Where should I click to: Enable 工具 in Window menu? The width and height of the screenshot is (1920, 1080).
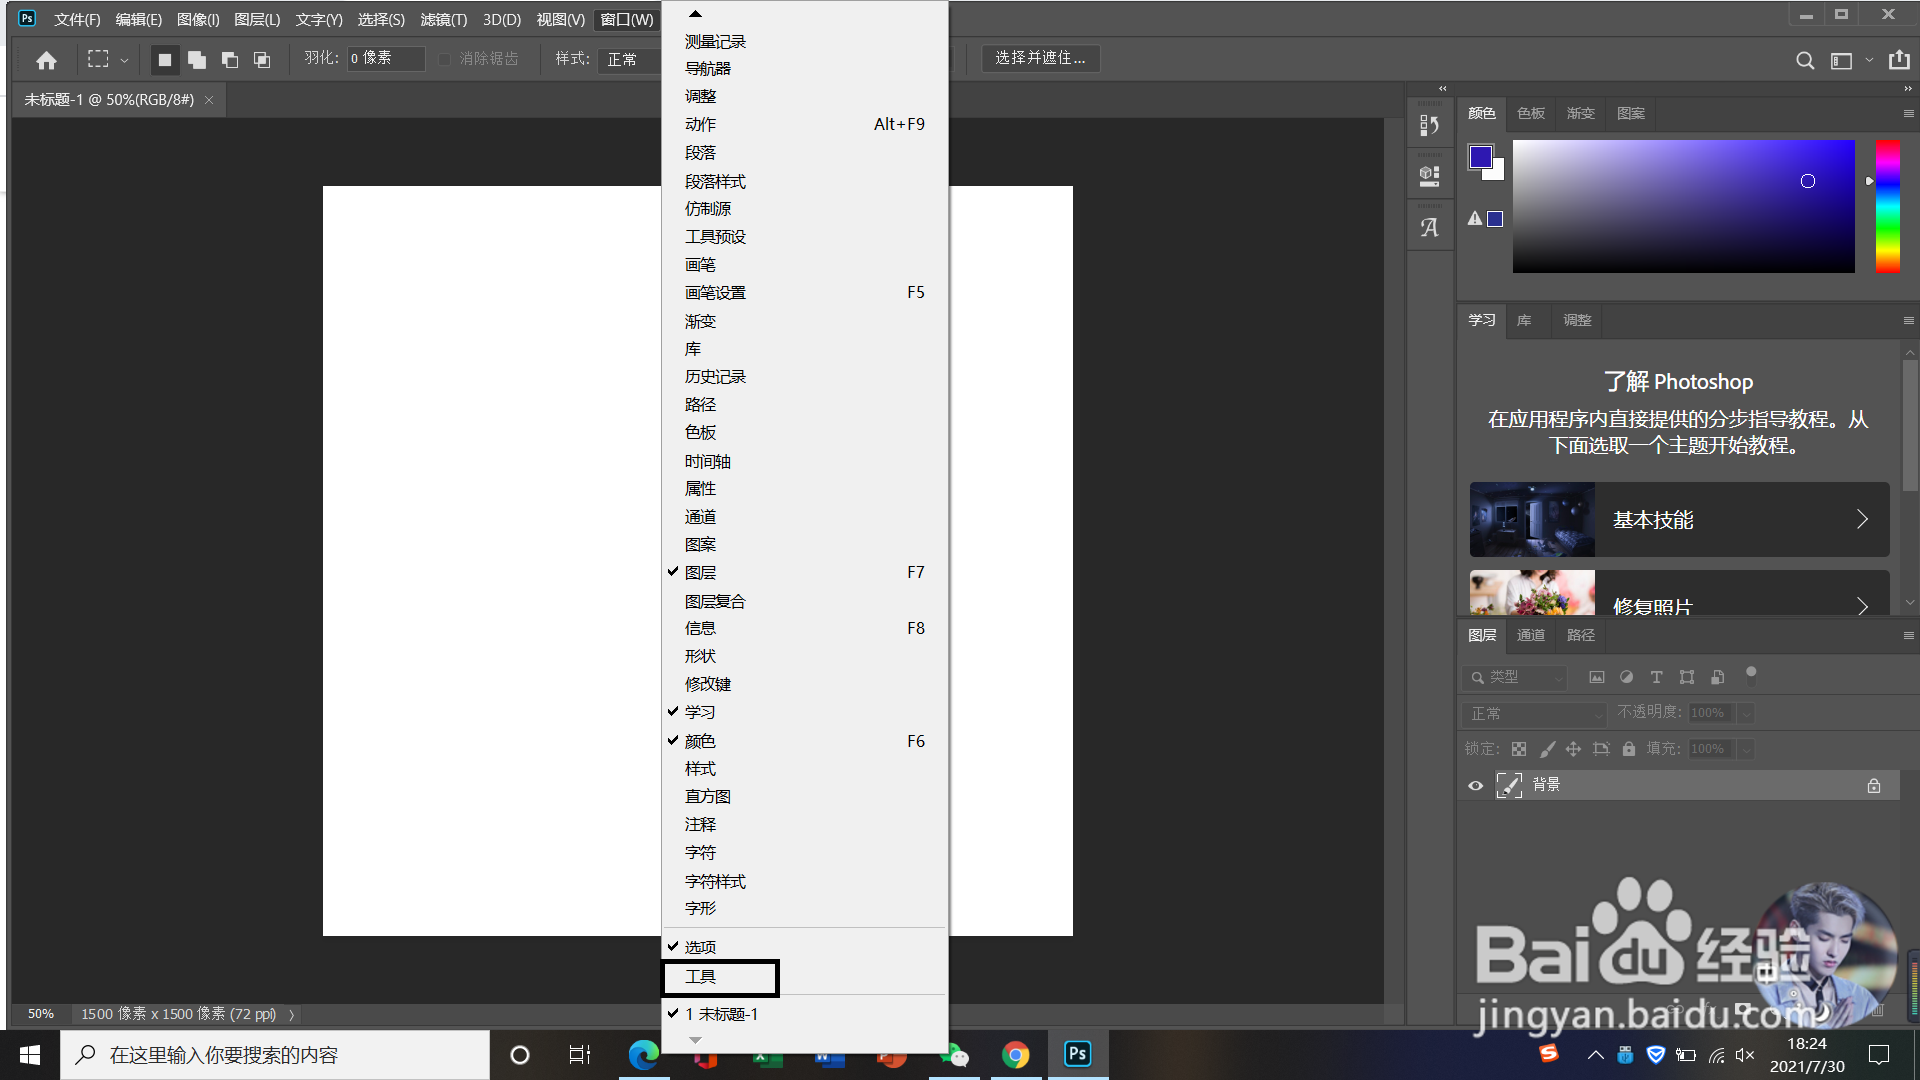(x=805, y=977)
